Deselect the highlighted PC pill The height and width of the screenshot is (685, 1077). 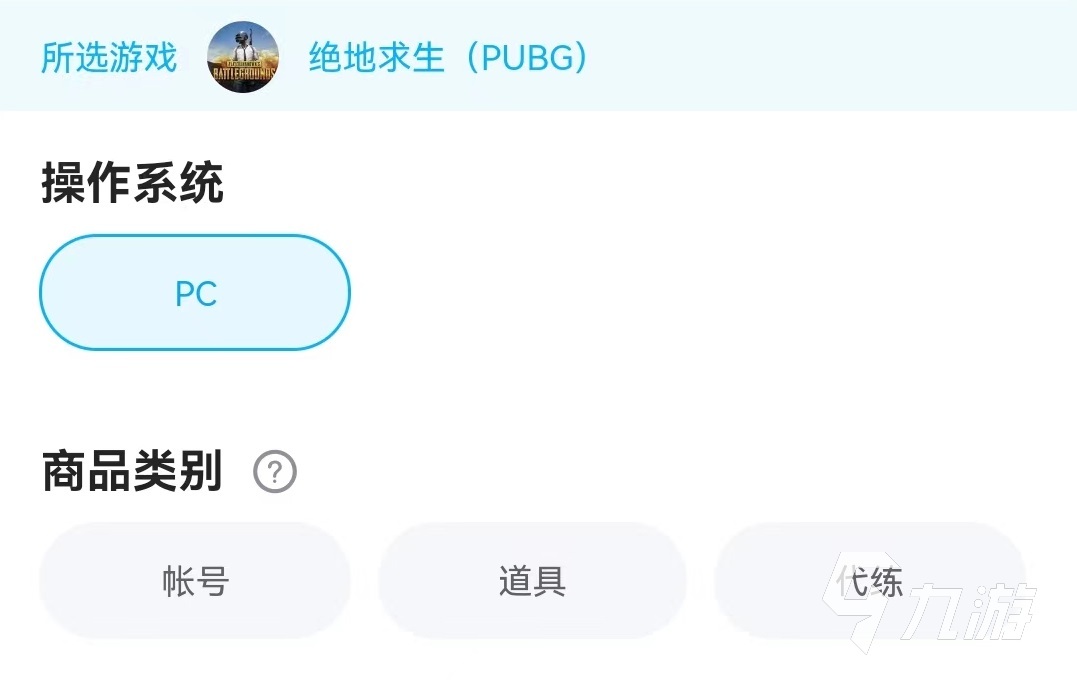click(x=195, y=293)
